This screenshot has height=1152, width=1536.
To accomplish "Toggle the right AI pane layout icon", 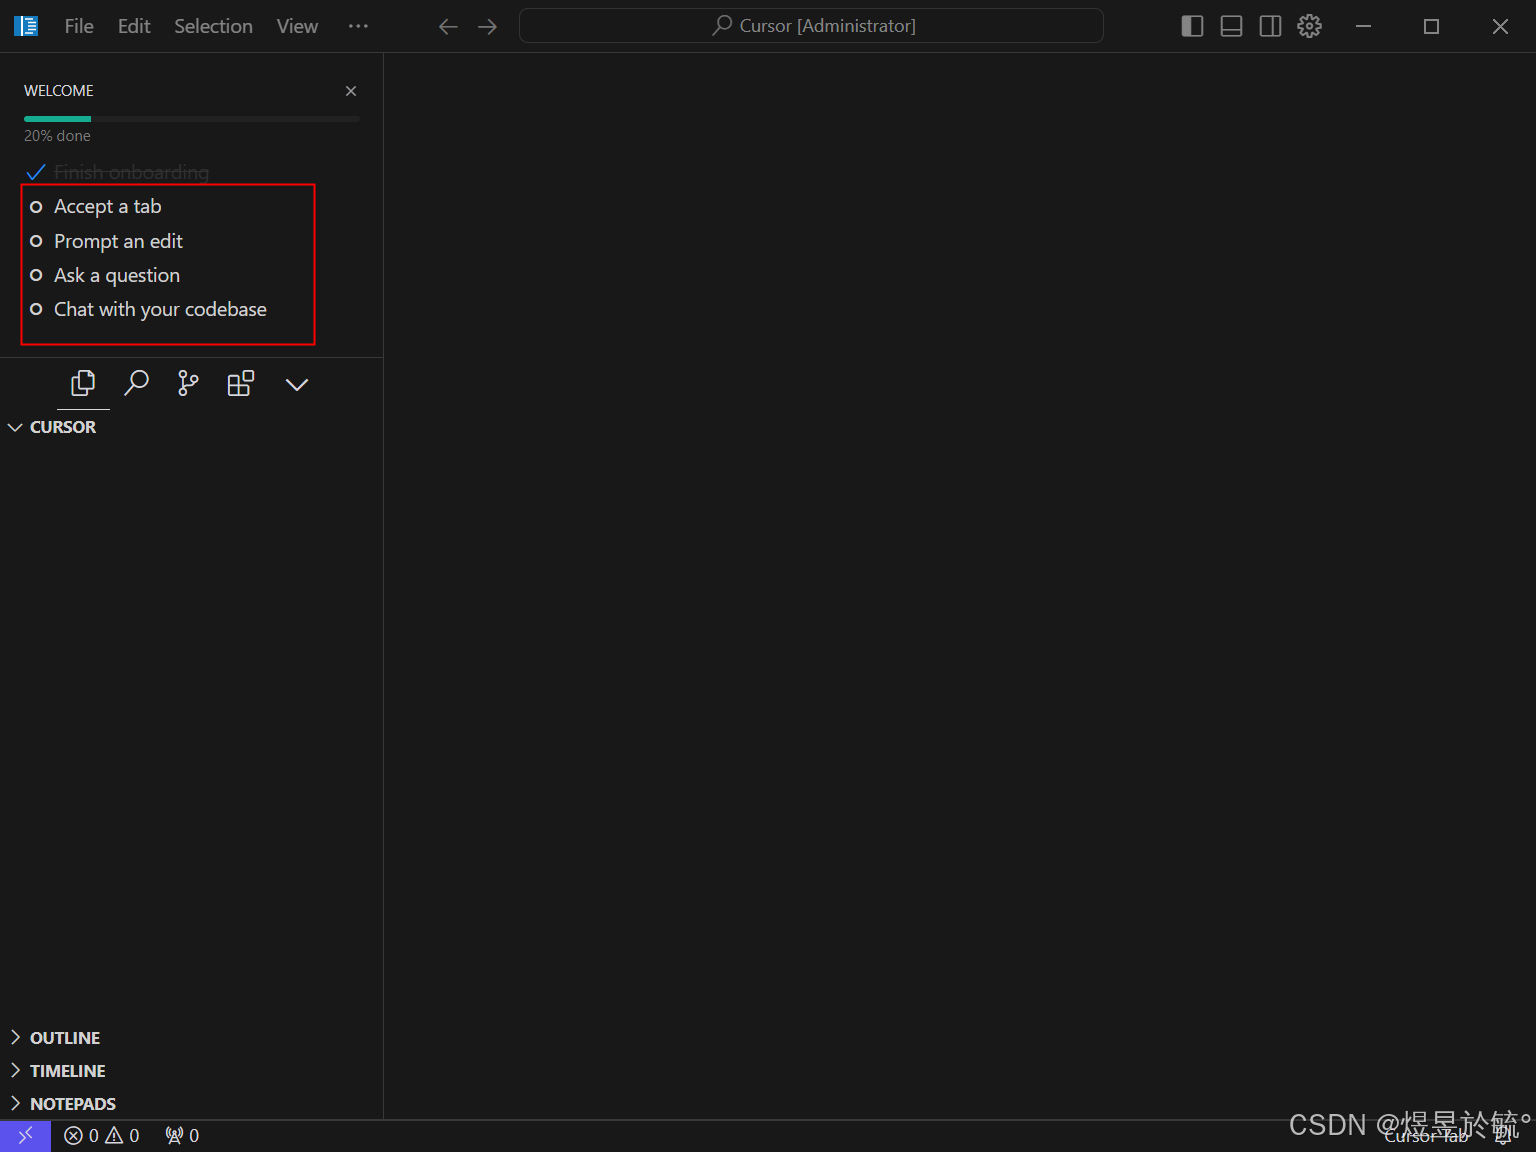I will [1270, 26].
